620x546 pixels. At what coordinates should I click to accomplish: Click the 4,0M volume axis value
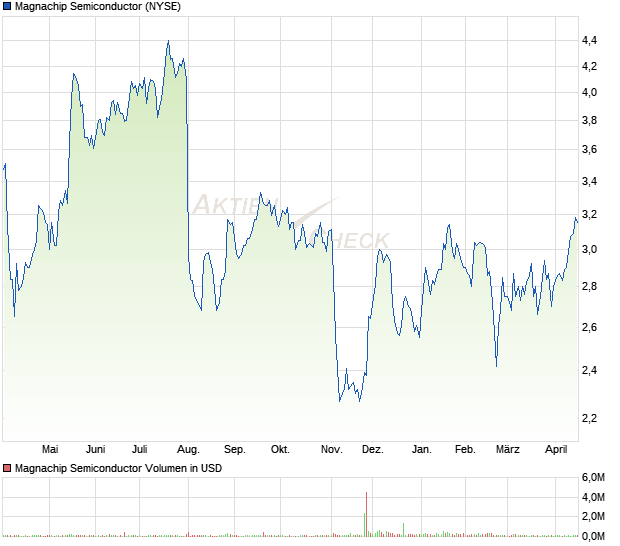(x=593, y=497)
